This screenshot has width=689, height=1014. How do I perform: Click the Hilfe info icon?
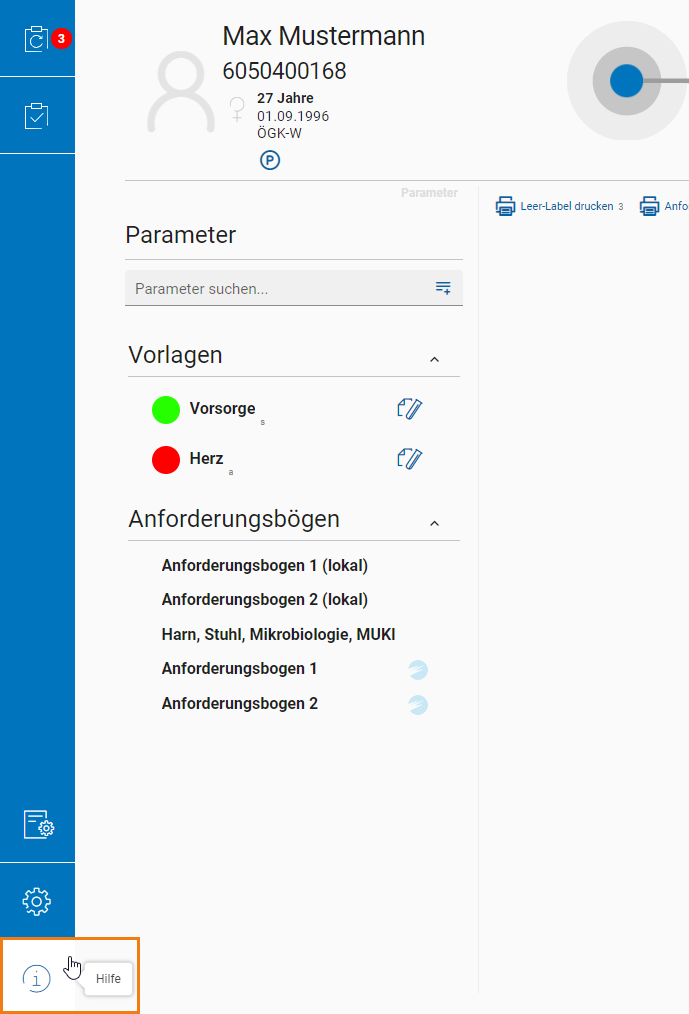(x=36, y=978)
